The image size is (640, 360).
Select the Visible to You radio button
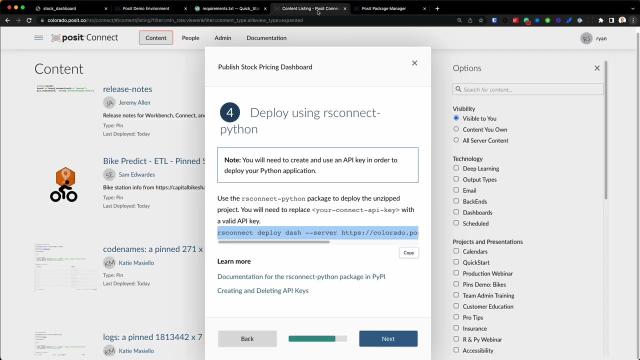coord(456,118)
